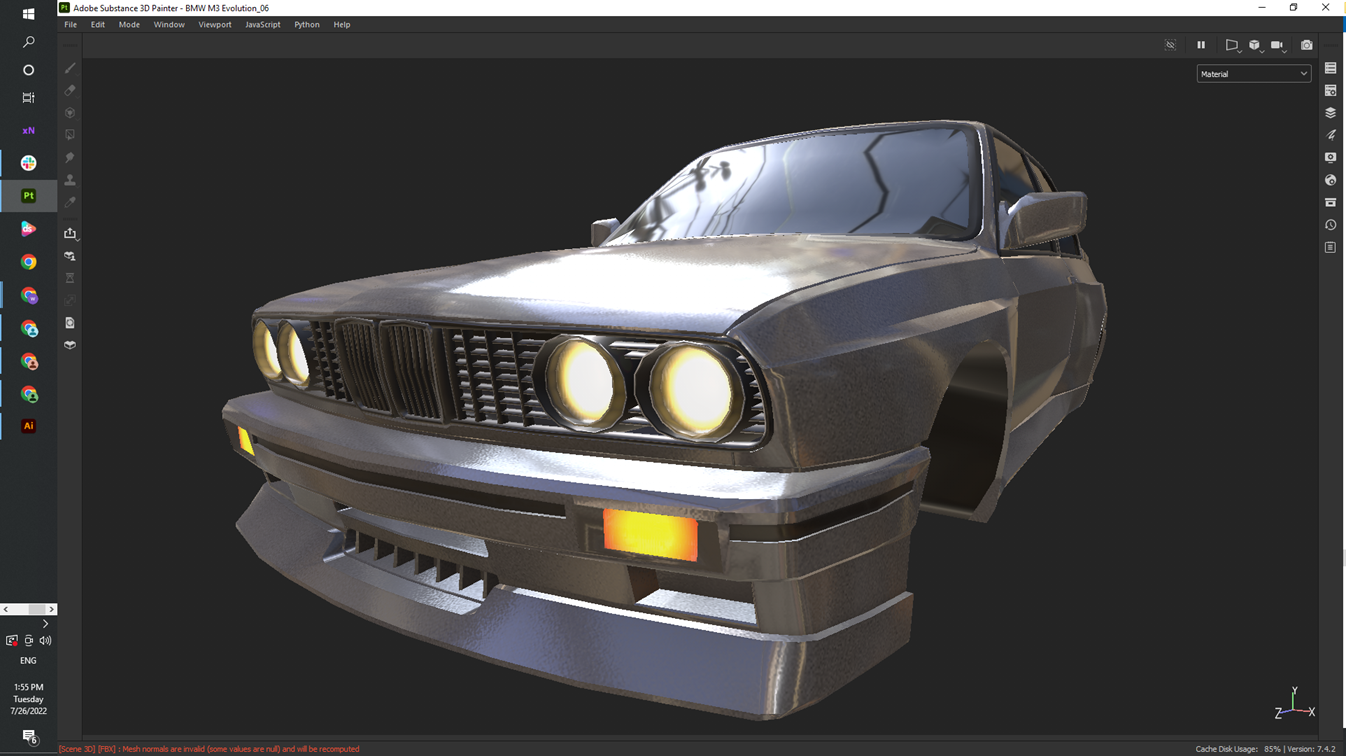Click the red mesh normals warning message
Screen dimensions: 1346x756
click(x=209, y=749)
